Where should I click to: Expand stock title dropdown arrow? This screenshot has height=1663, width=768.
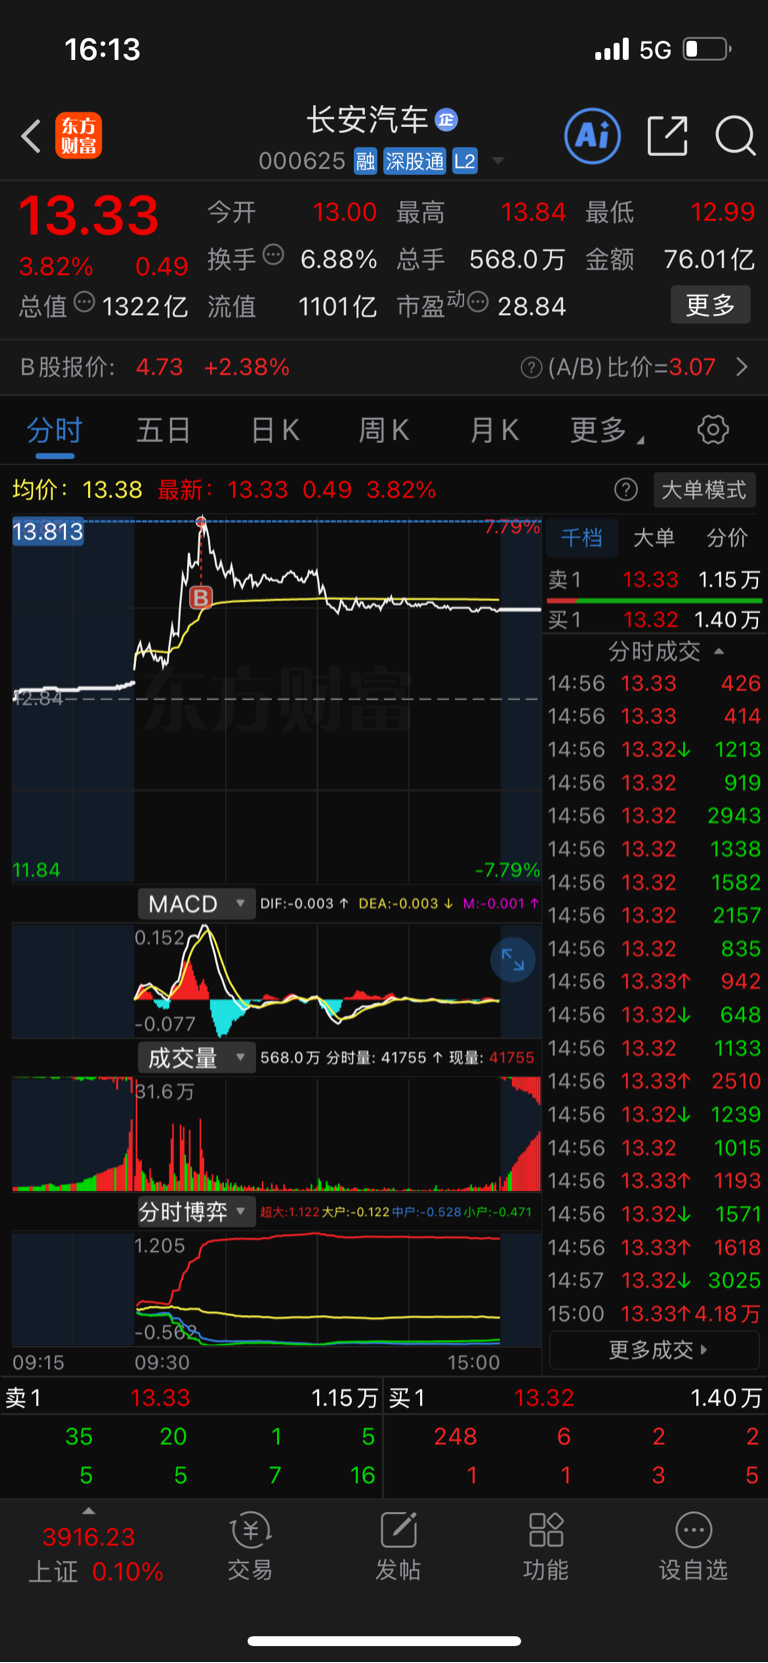[x=497, y=161]
